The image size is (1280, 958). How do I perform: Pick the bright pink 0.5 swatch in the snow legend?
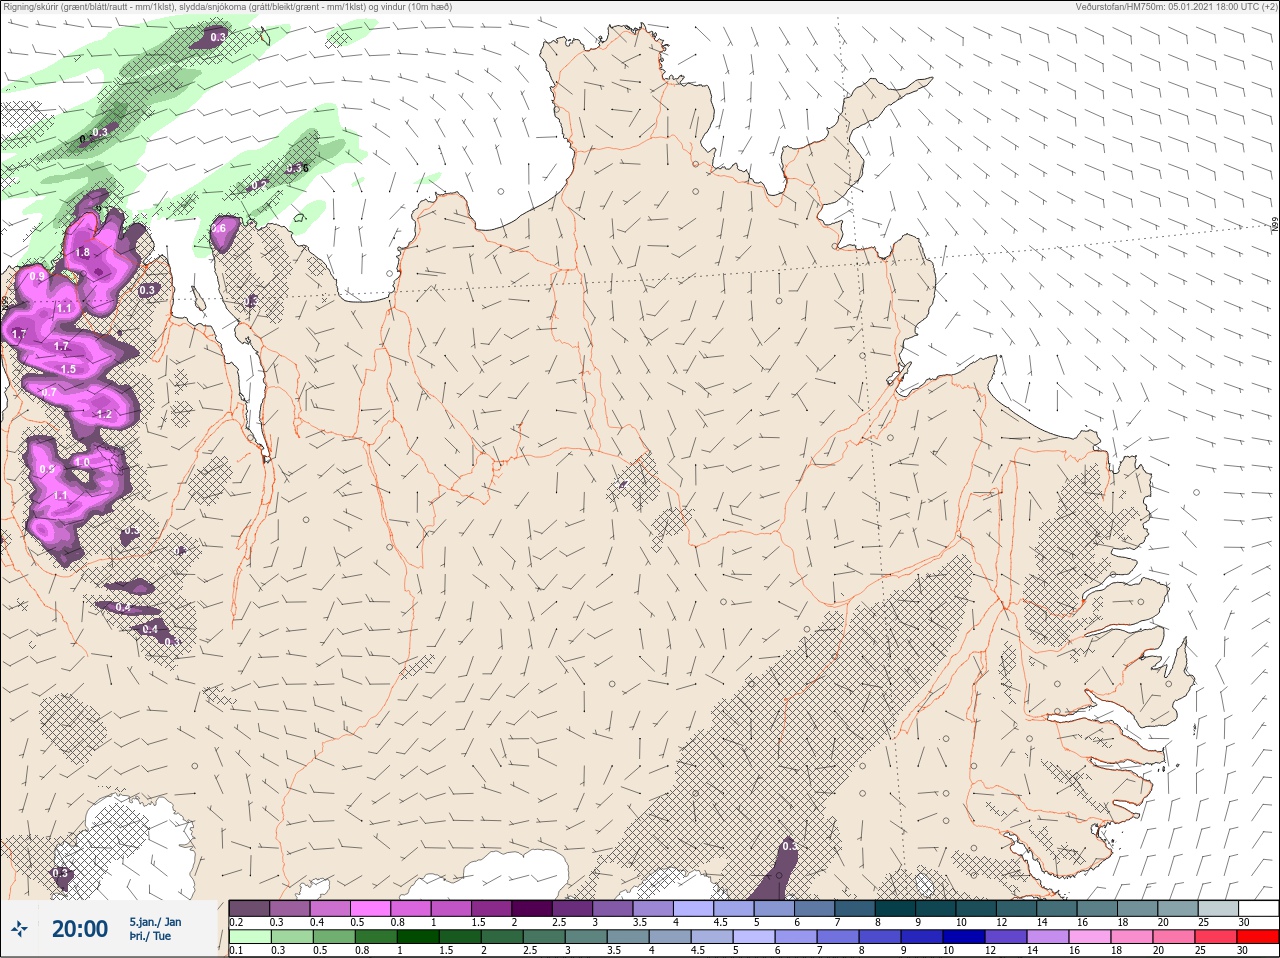pyautogui.click(x=371, y=908)
